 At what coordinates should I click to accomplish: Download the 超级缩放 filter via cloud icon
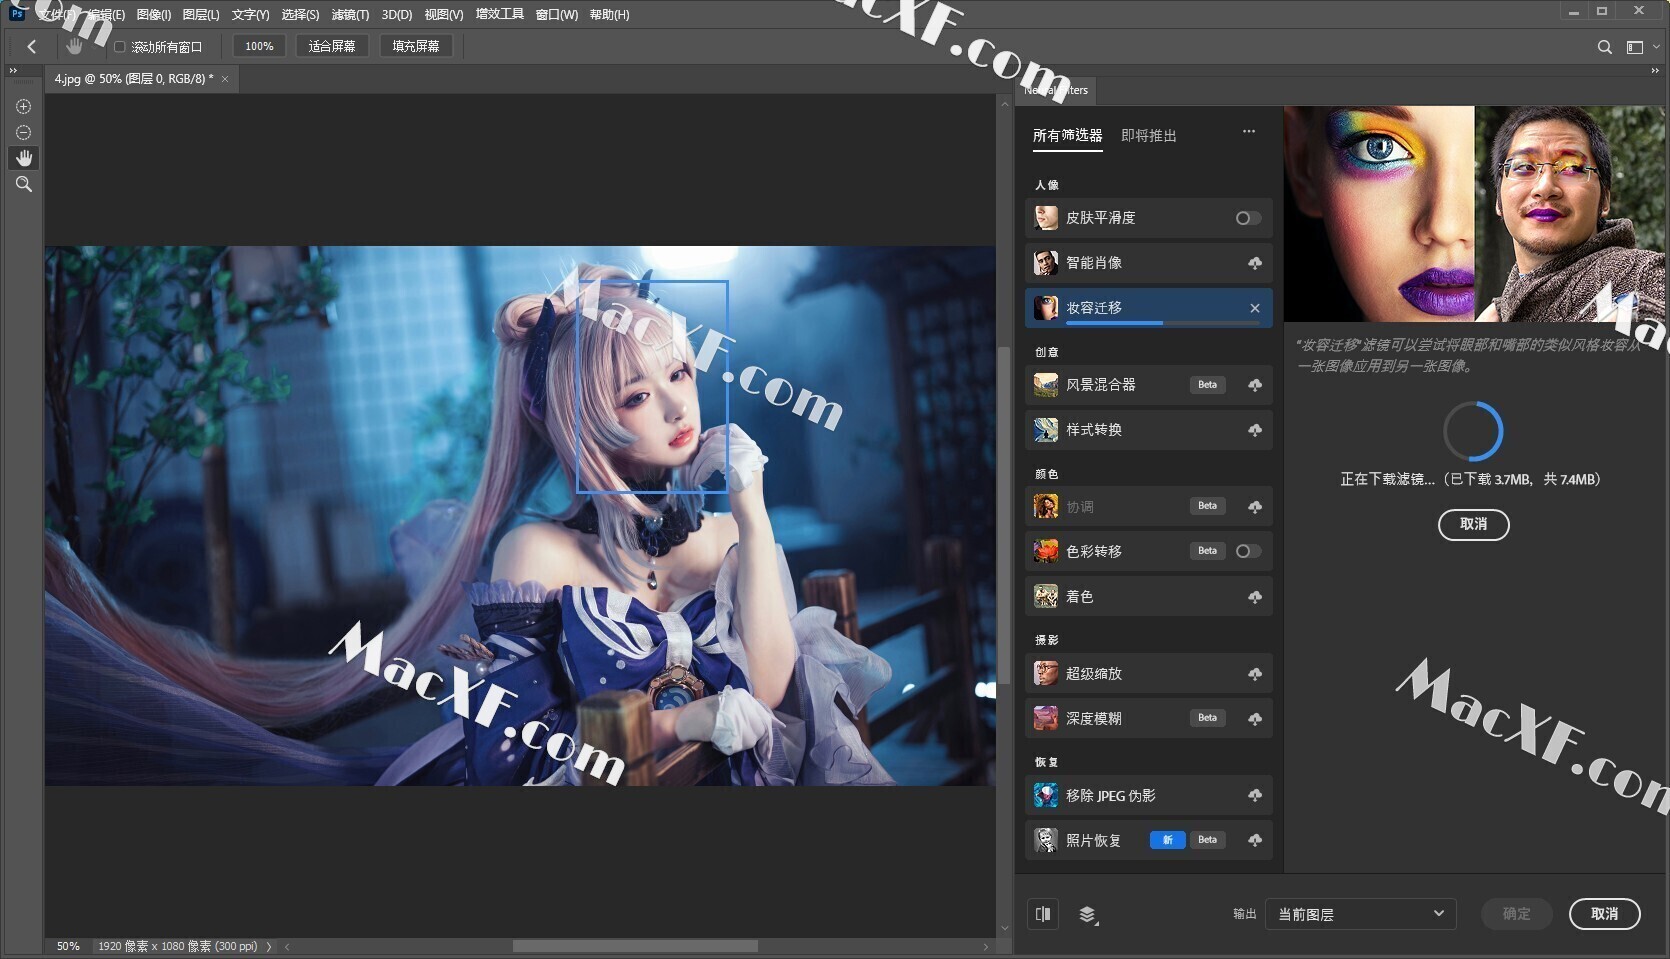(x=1254, y=674)
